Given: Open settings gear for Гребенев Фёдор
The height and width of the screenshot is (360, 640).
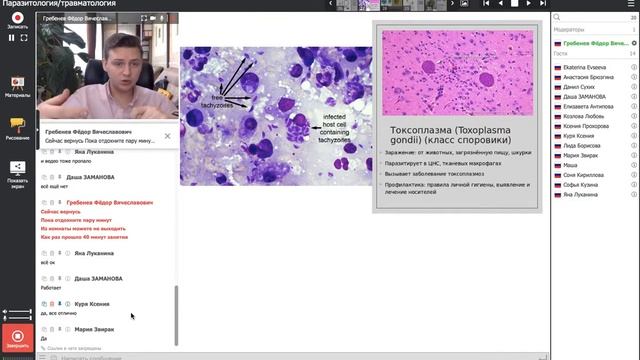Looking at the screenshot, I should [x=634, y=43].
